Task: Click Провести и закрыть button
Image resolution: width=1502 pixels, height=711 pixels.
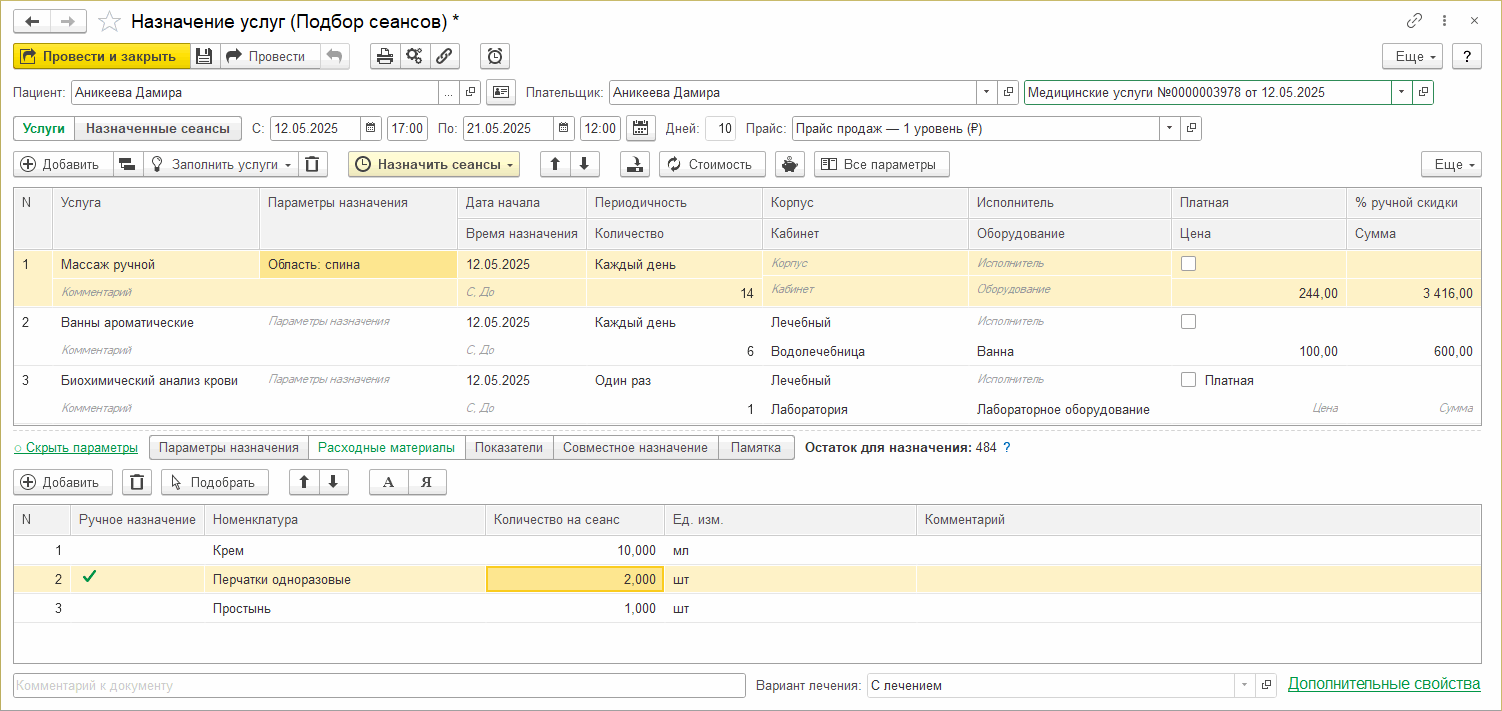Action: (x=101, y=56)
